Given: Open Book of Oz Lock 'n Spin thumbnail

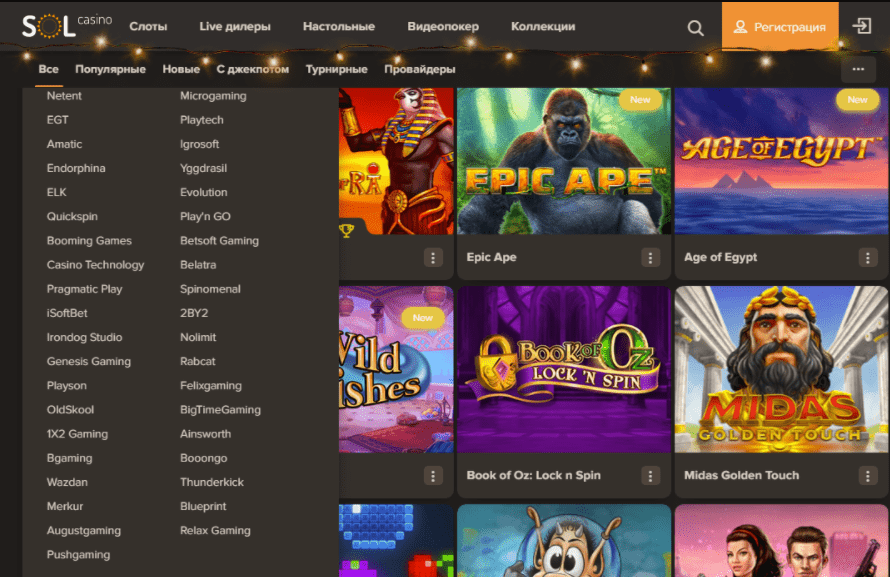Looking at the screenshot, I should coord(564,369).
